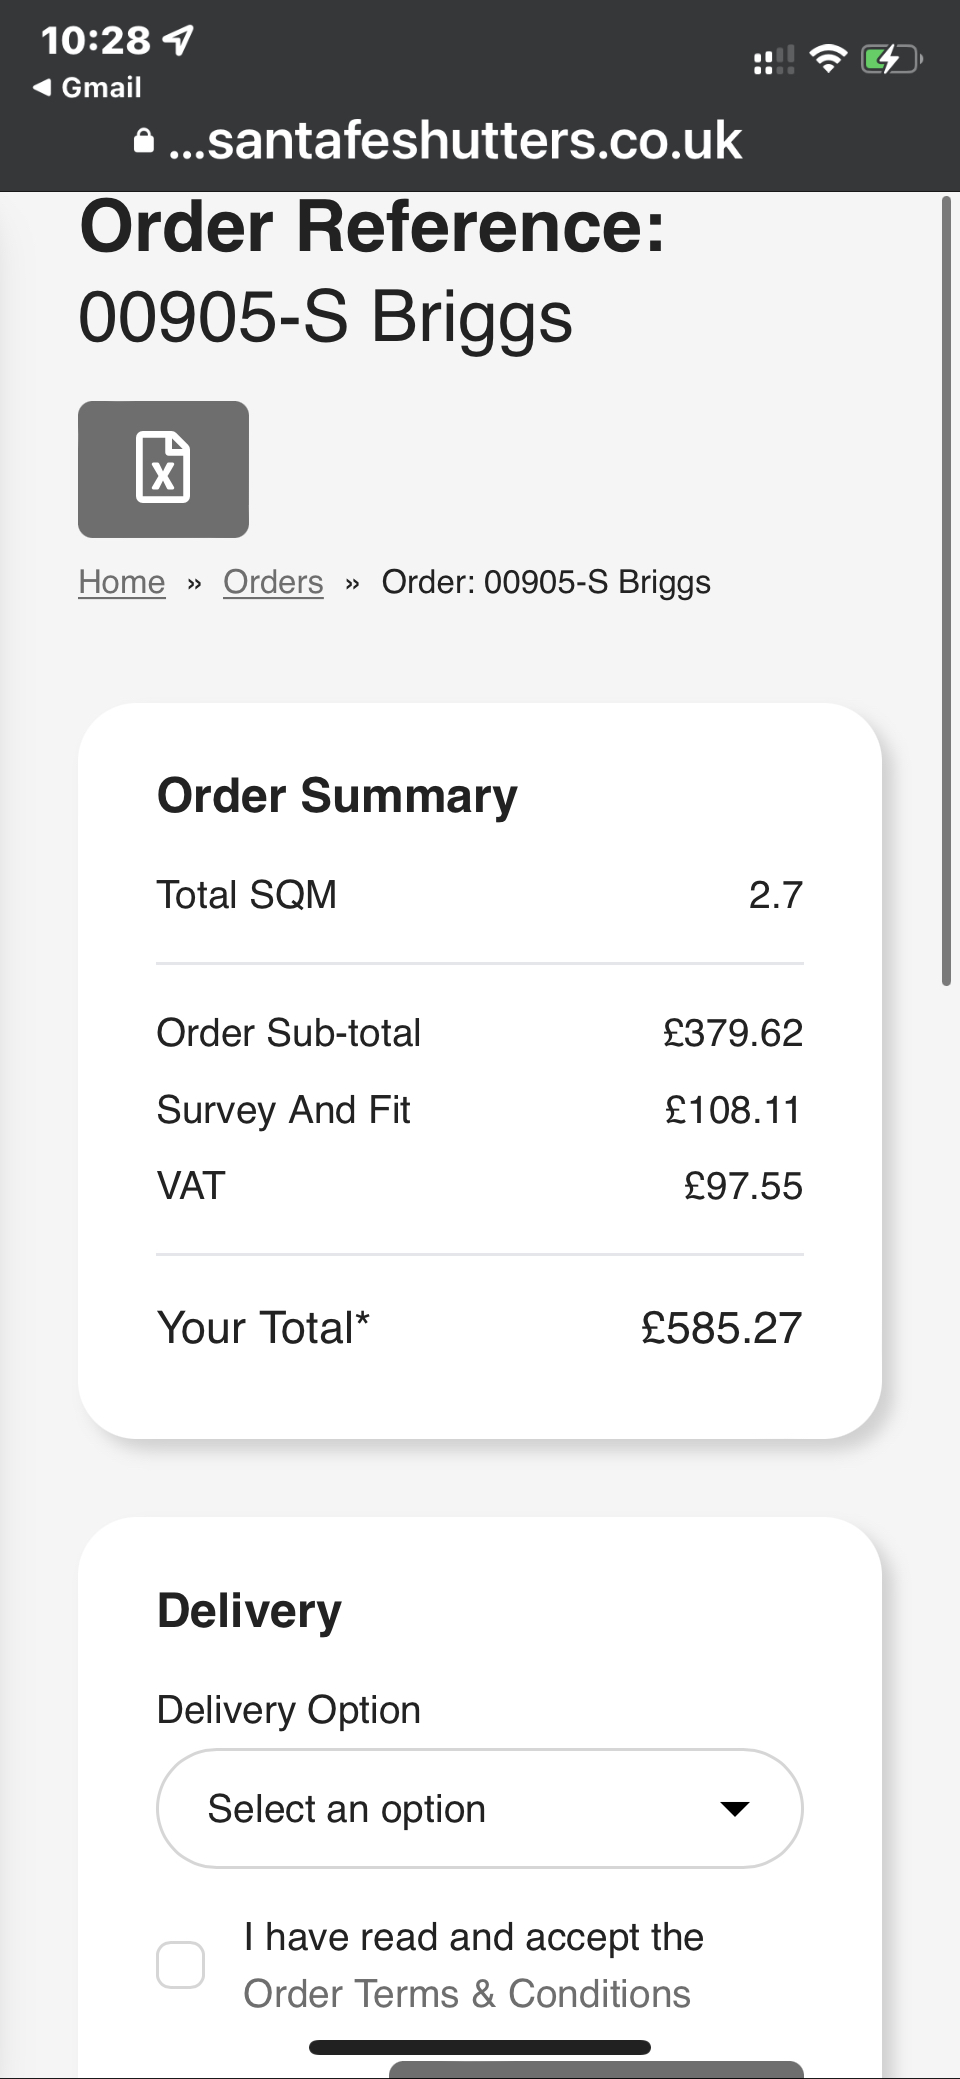Go to Home via the breadcrumb
Viewport: 960px width, 2079px height.
(x=122, y=582)
